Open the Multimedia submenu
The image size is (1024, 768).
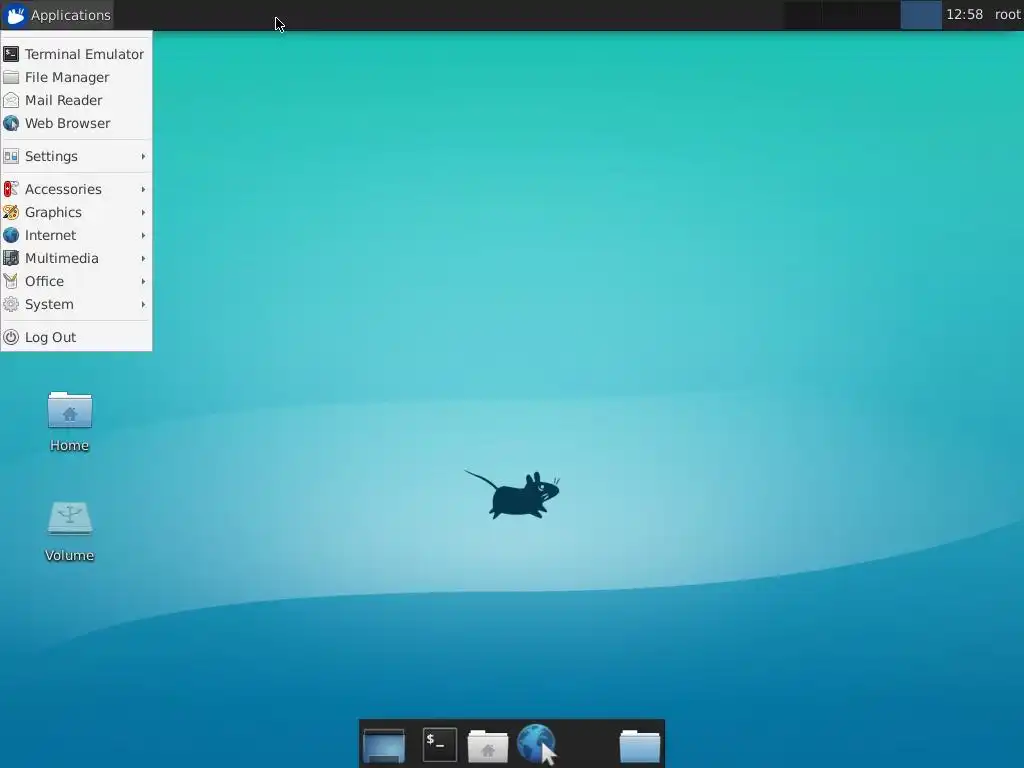pyautogui.click(x=76, y=258)
